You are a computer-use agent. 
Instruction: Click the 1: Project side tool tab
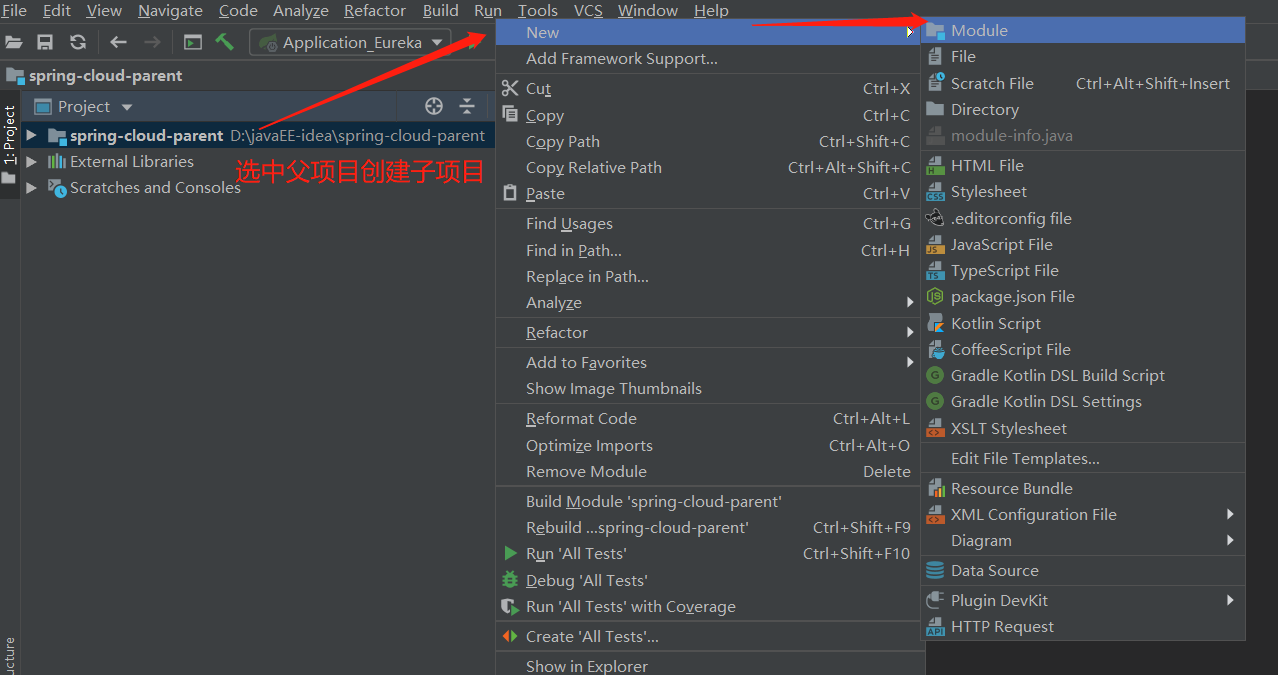coord(9,144)
